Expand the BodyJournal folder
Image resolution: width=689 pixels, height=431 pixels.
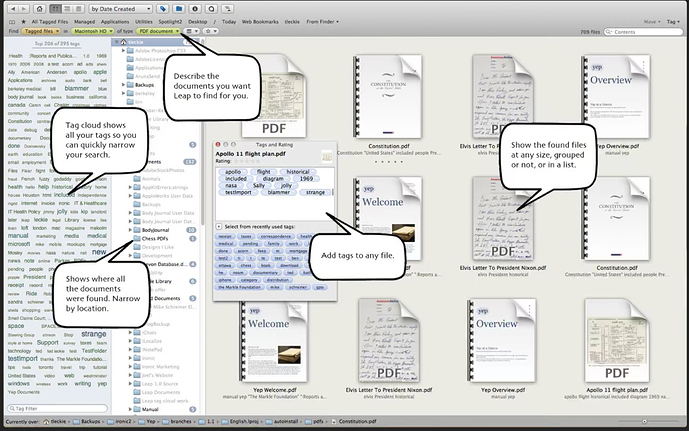point(131,230)
